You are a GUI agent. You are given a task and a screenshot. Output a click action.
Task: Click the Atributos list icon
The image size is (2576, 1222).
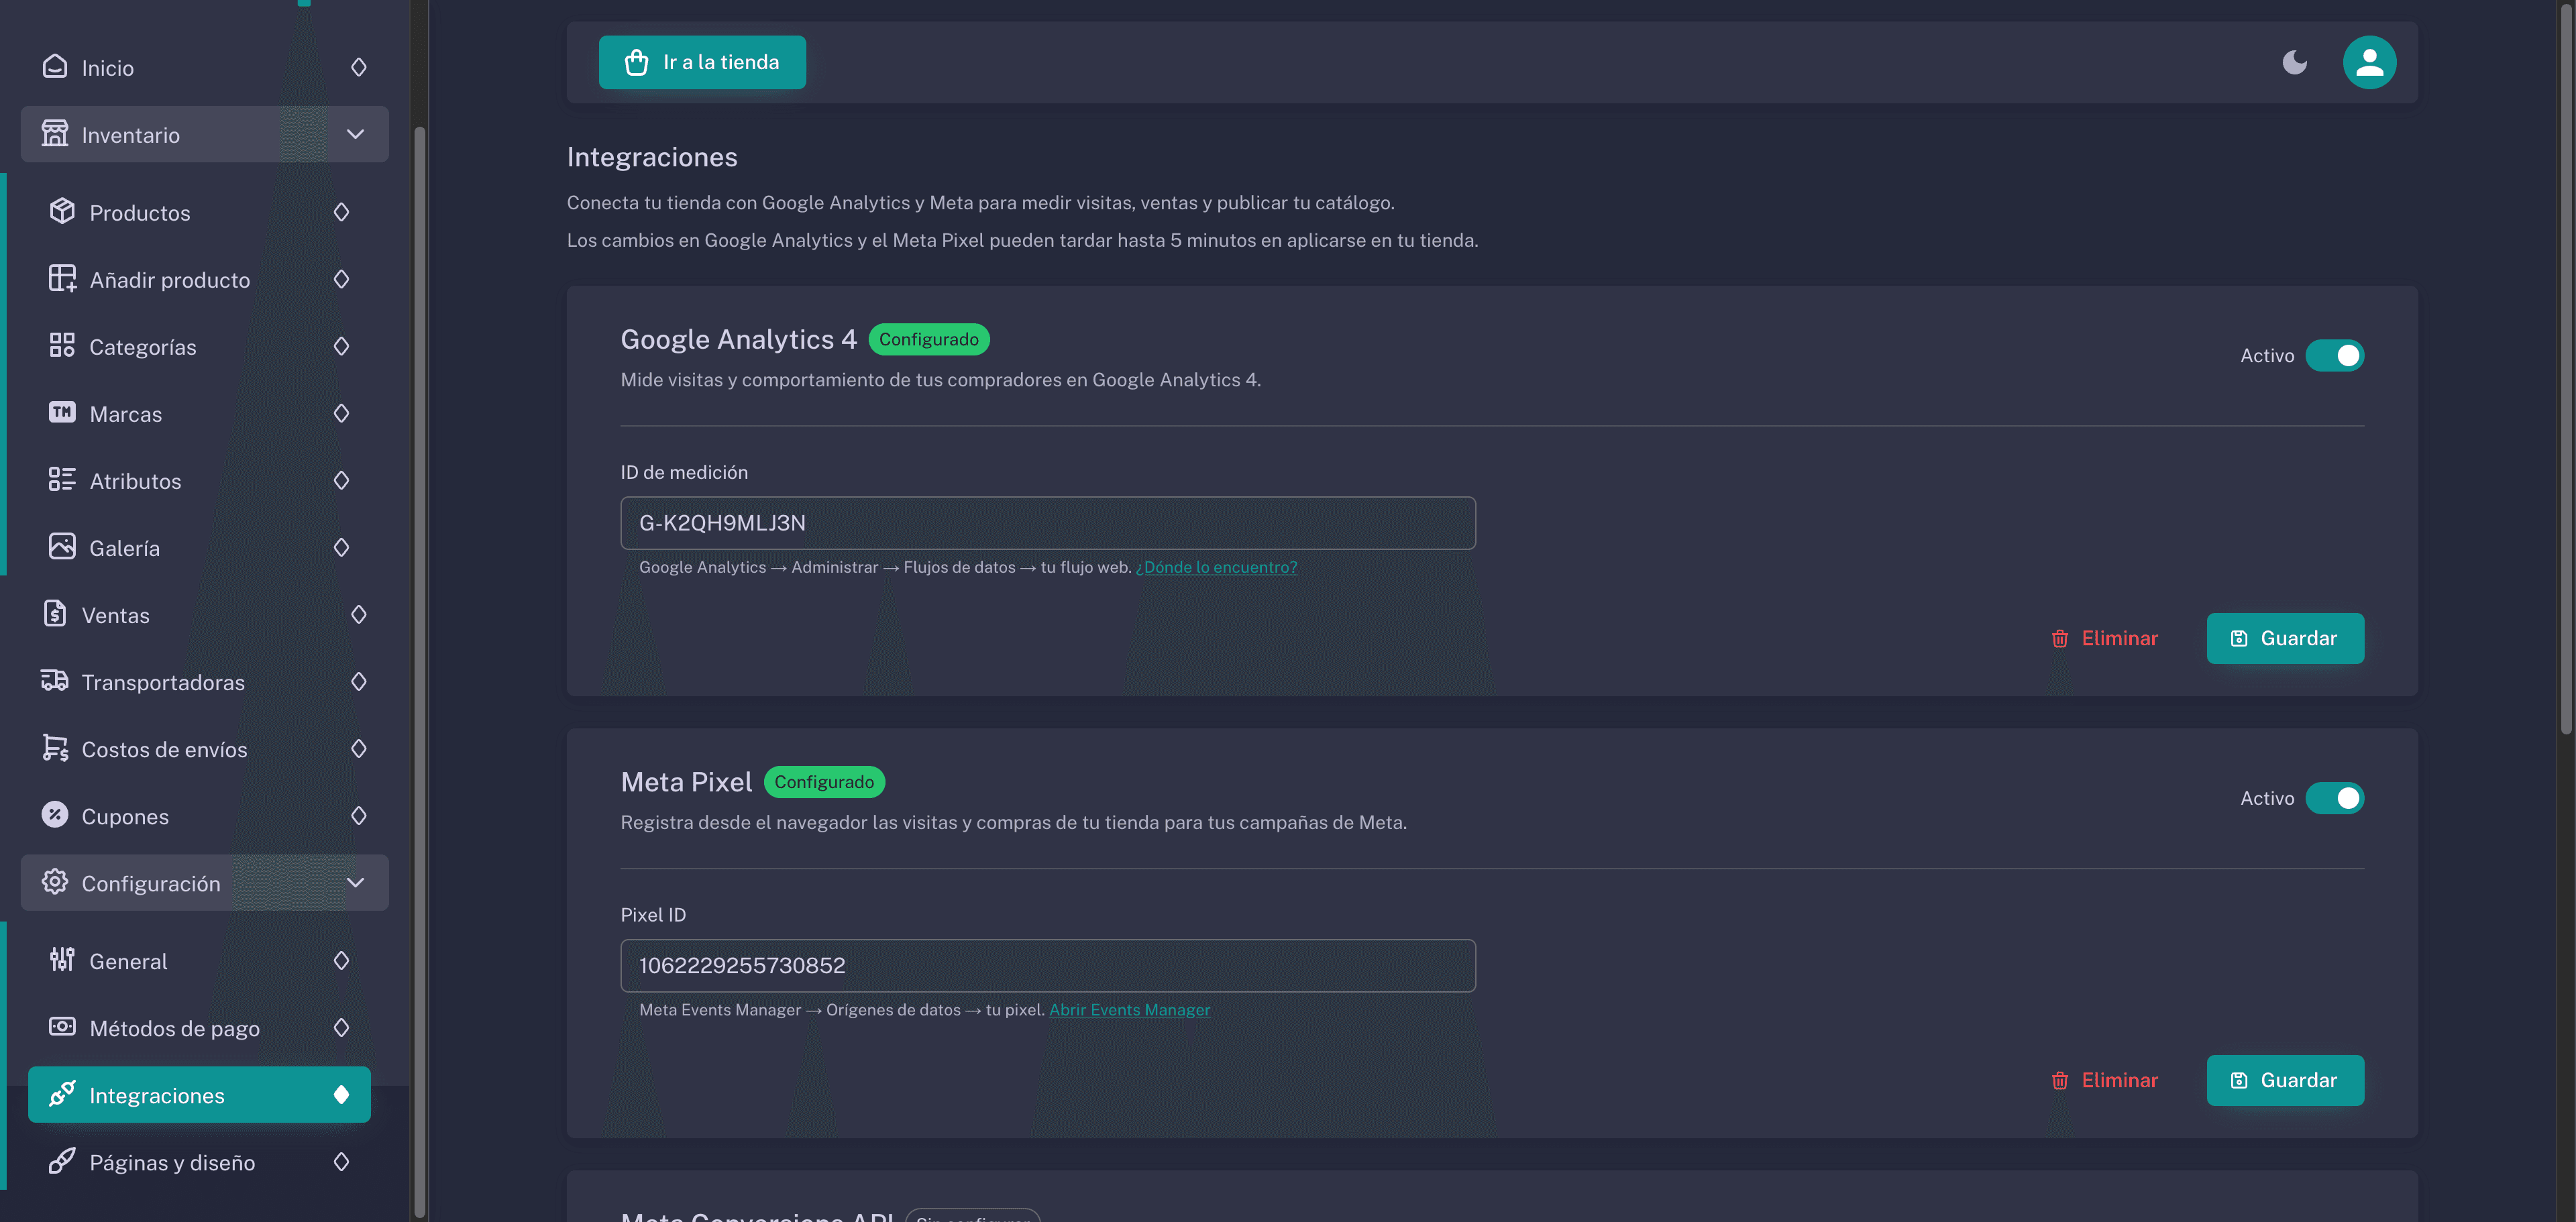(x=62, y=480)
